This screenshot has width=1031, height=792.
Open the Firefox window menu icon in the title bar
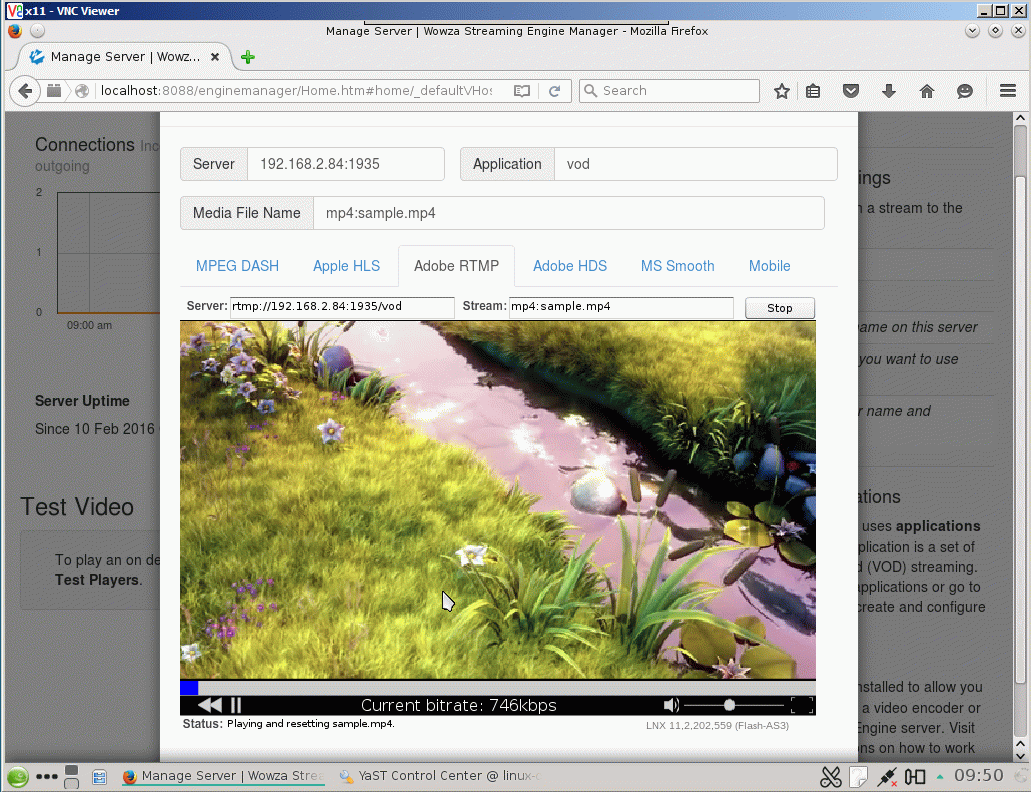(x=14, y=31)
